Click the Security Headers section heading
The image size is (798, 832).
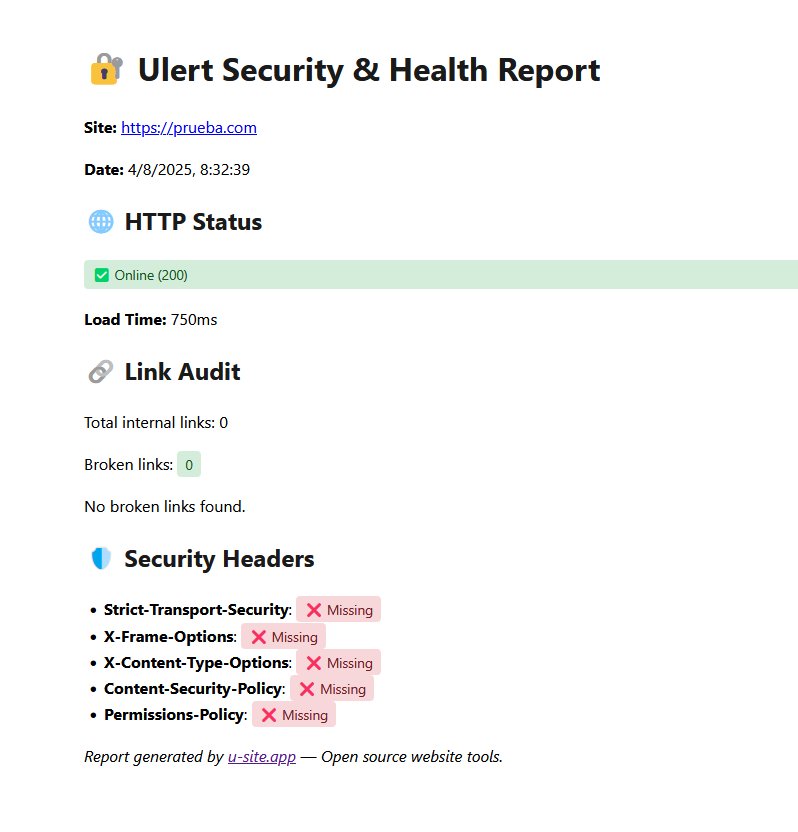click(x=219, y=559)
